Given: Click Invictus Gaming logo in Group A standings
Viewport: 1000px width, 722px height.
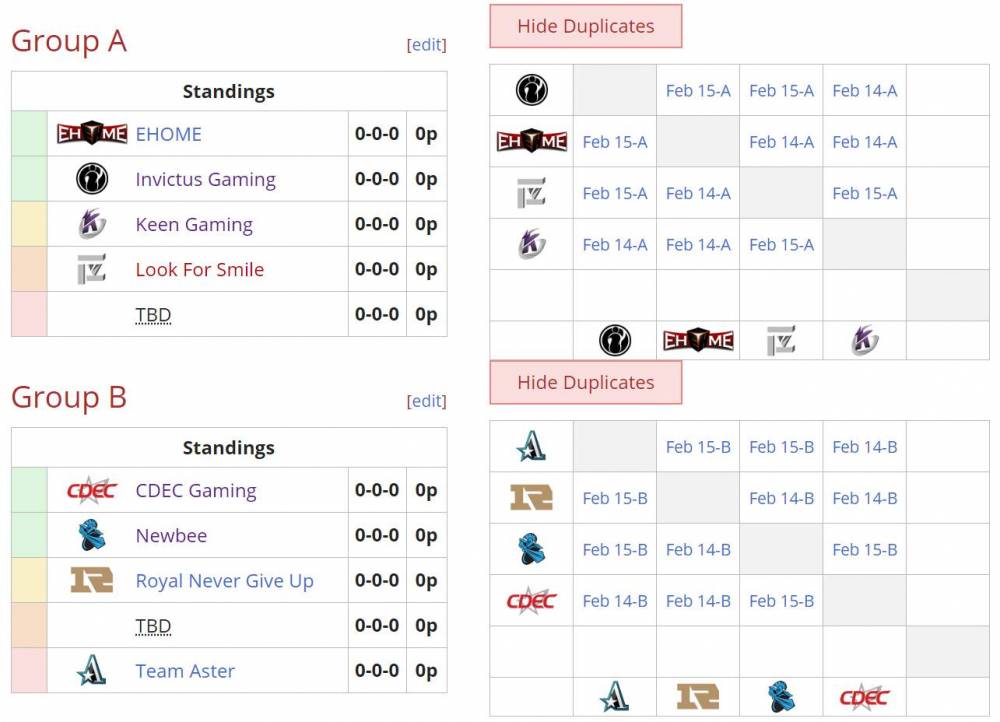Looking at the screenshot, I should tap(92, 179).
